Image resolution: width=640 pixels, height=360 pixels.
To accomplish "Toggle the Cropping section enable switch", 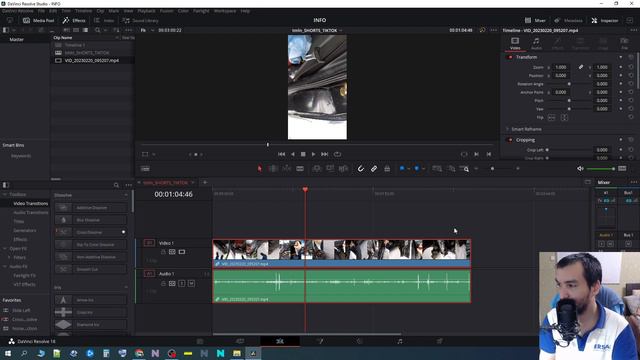I will (x=510, y=140).
